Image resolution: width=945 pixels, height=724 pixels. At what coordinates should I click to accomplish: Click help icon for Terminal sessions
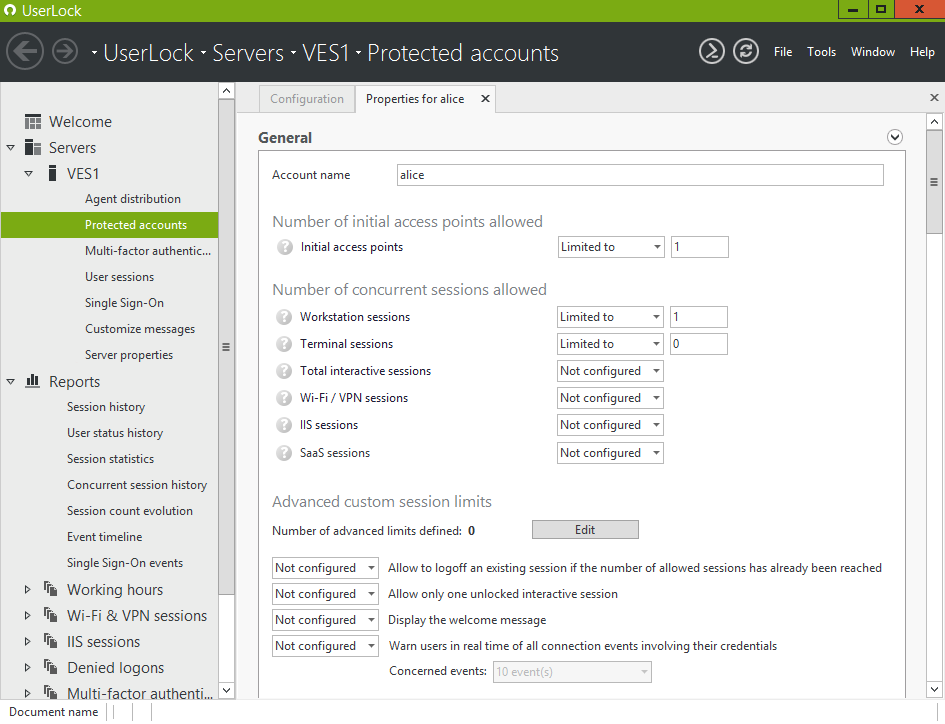point(284,344)
